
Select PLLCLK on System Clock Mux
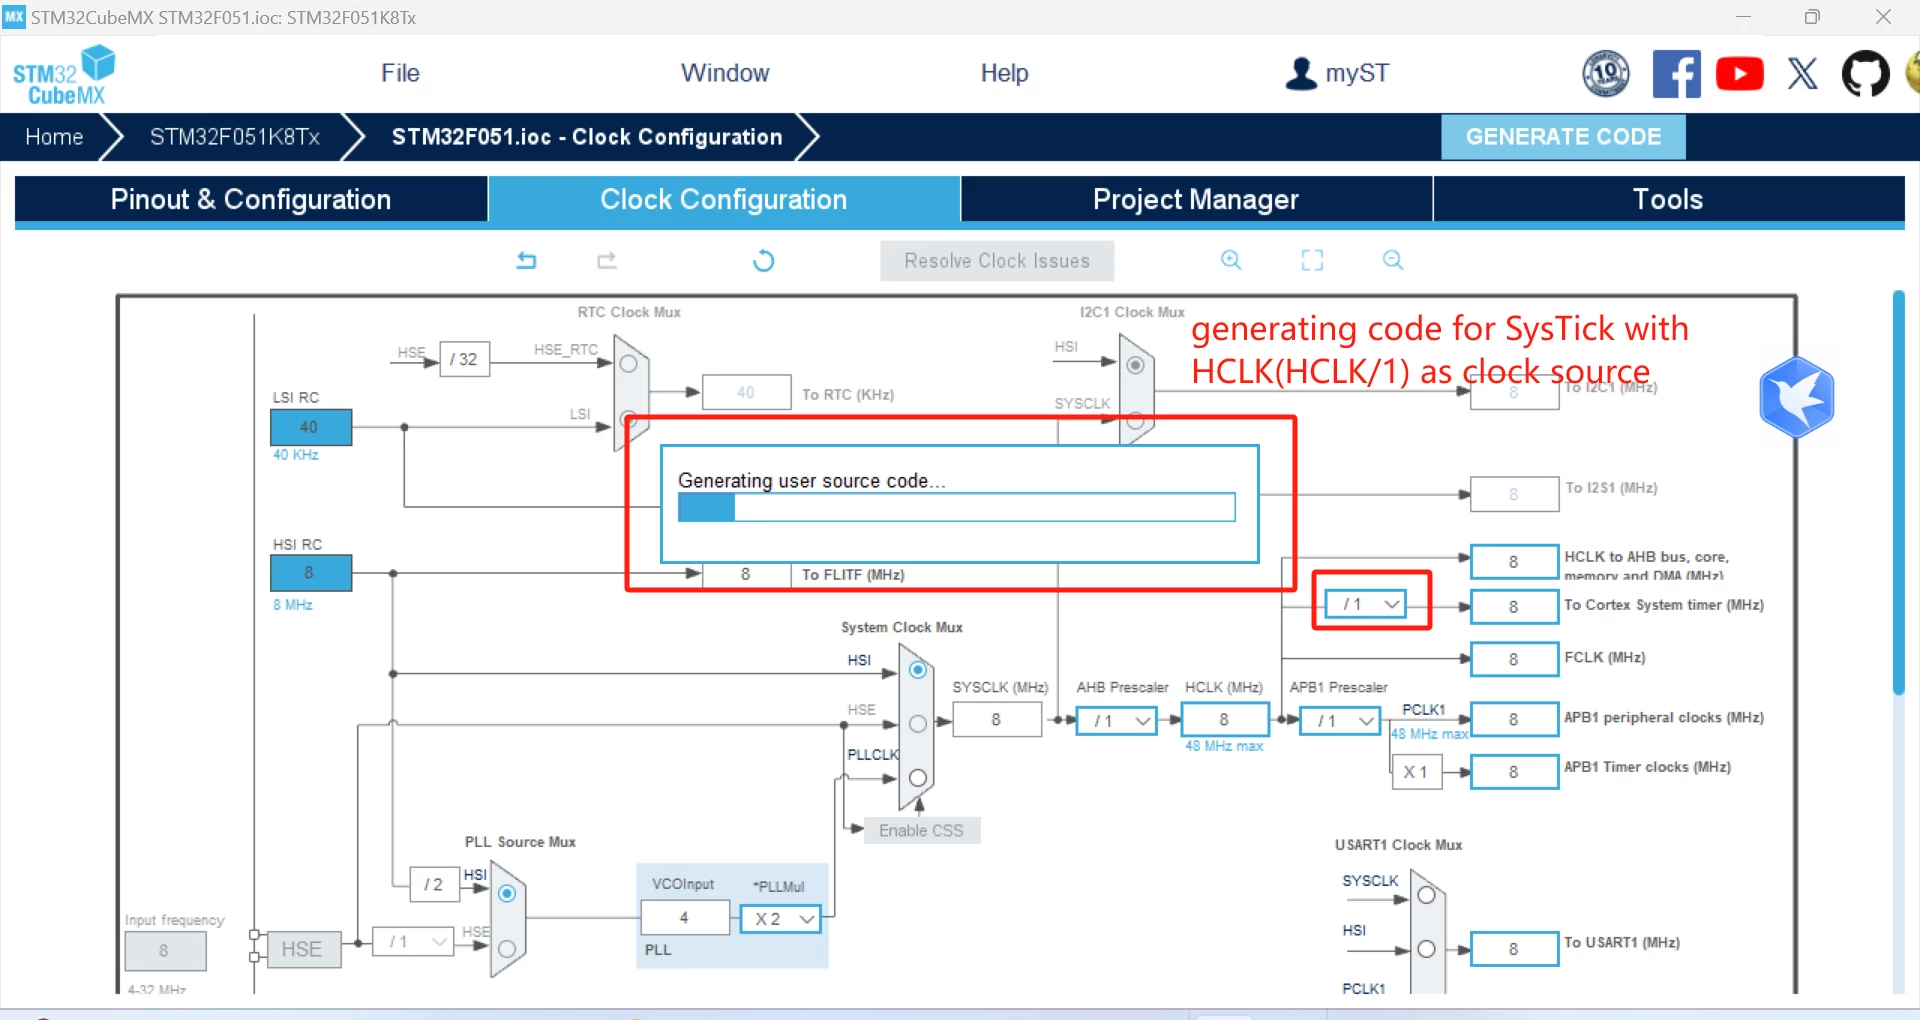(918, 778)
